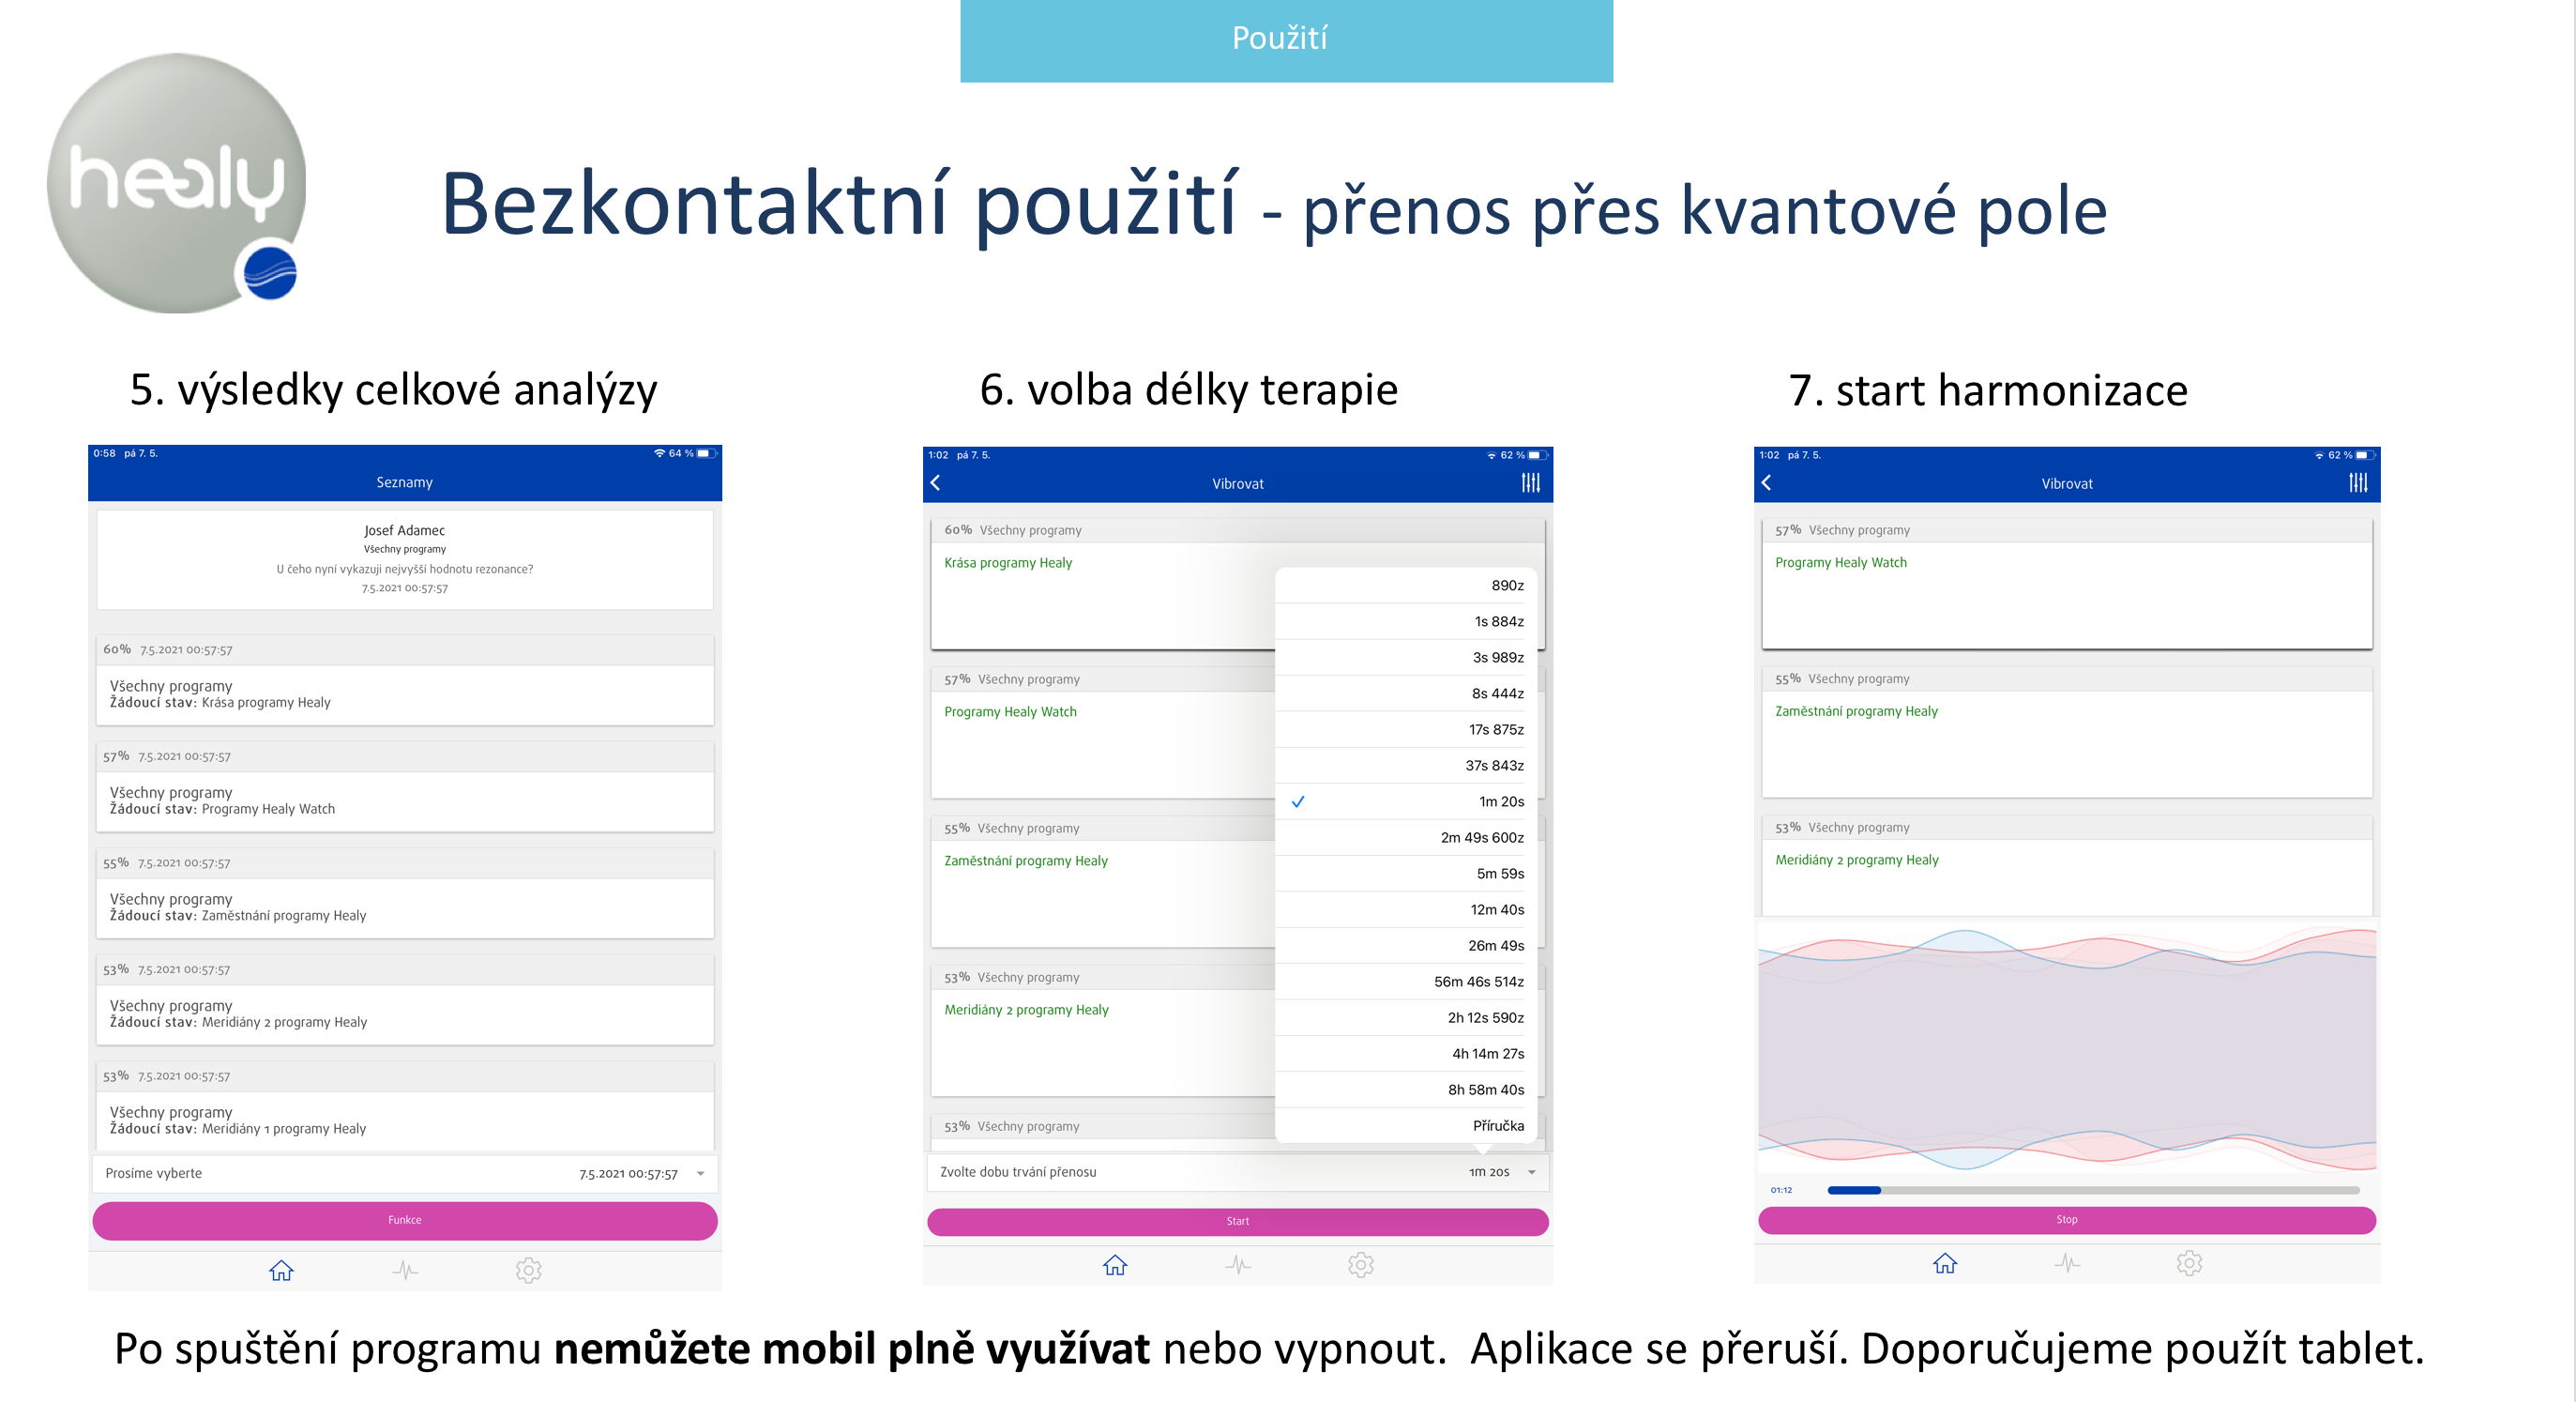Open the Zvolte dobu trvání přenosu dropdown
2576x1402 pixels.
click(x=1238, y=1172)
